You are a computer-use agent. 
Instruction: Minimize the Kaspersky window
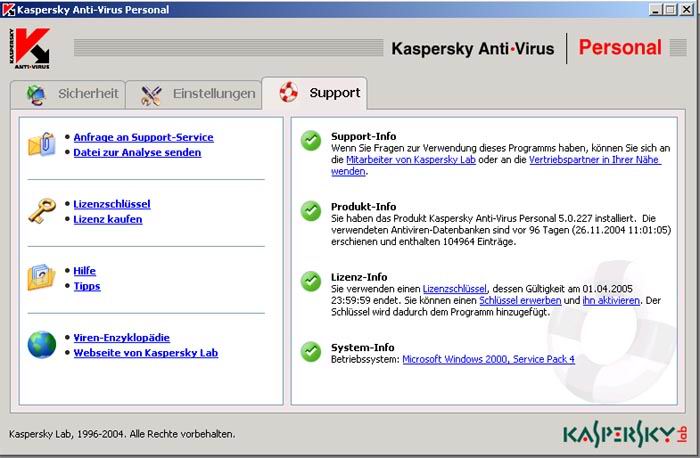pyautogui.click(x=655, y=9)
